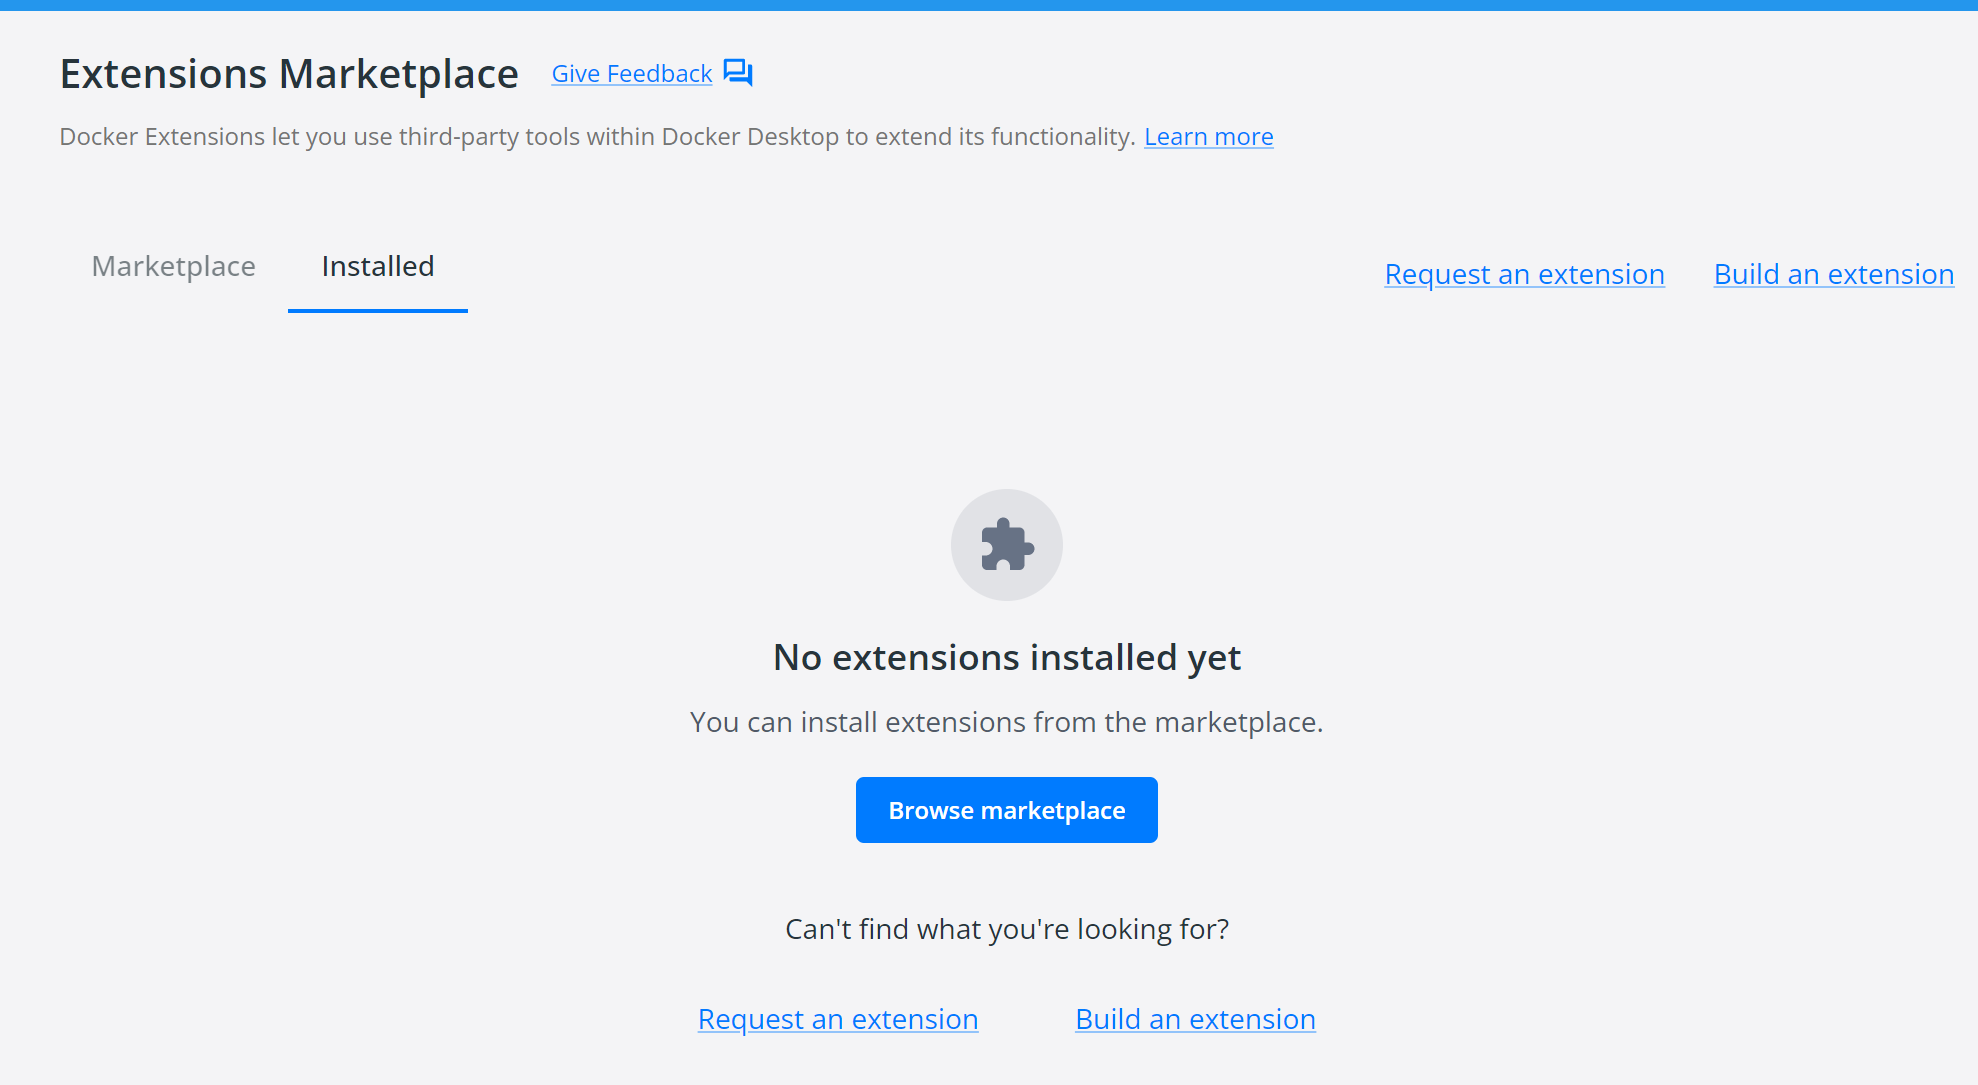This screenshot has height=1085, width=1978.
Task: Open the Learn more link
Action: point(1208,137)
